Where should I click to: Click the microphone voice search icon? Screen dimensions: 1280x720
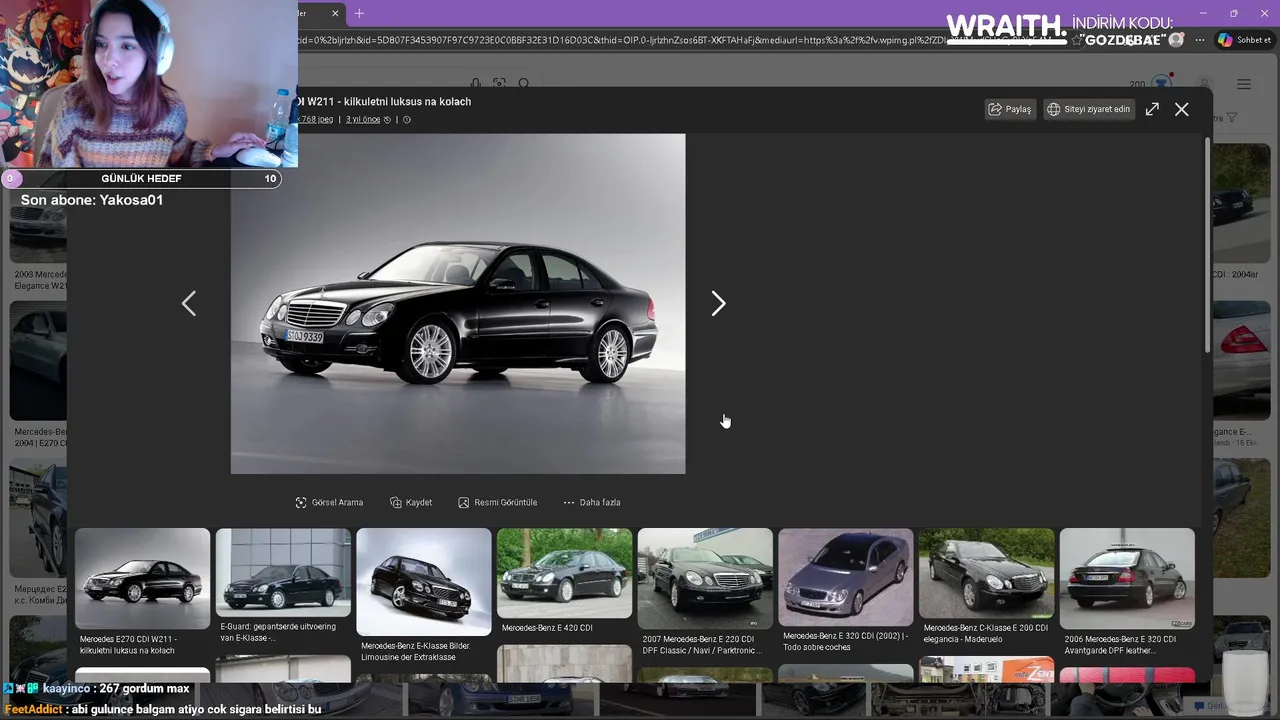tap(476, 83)
